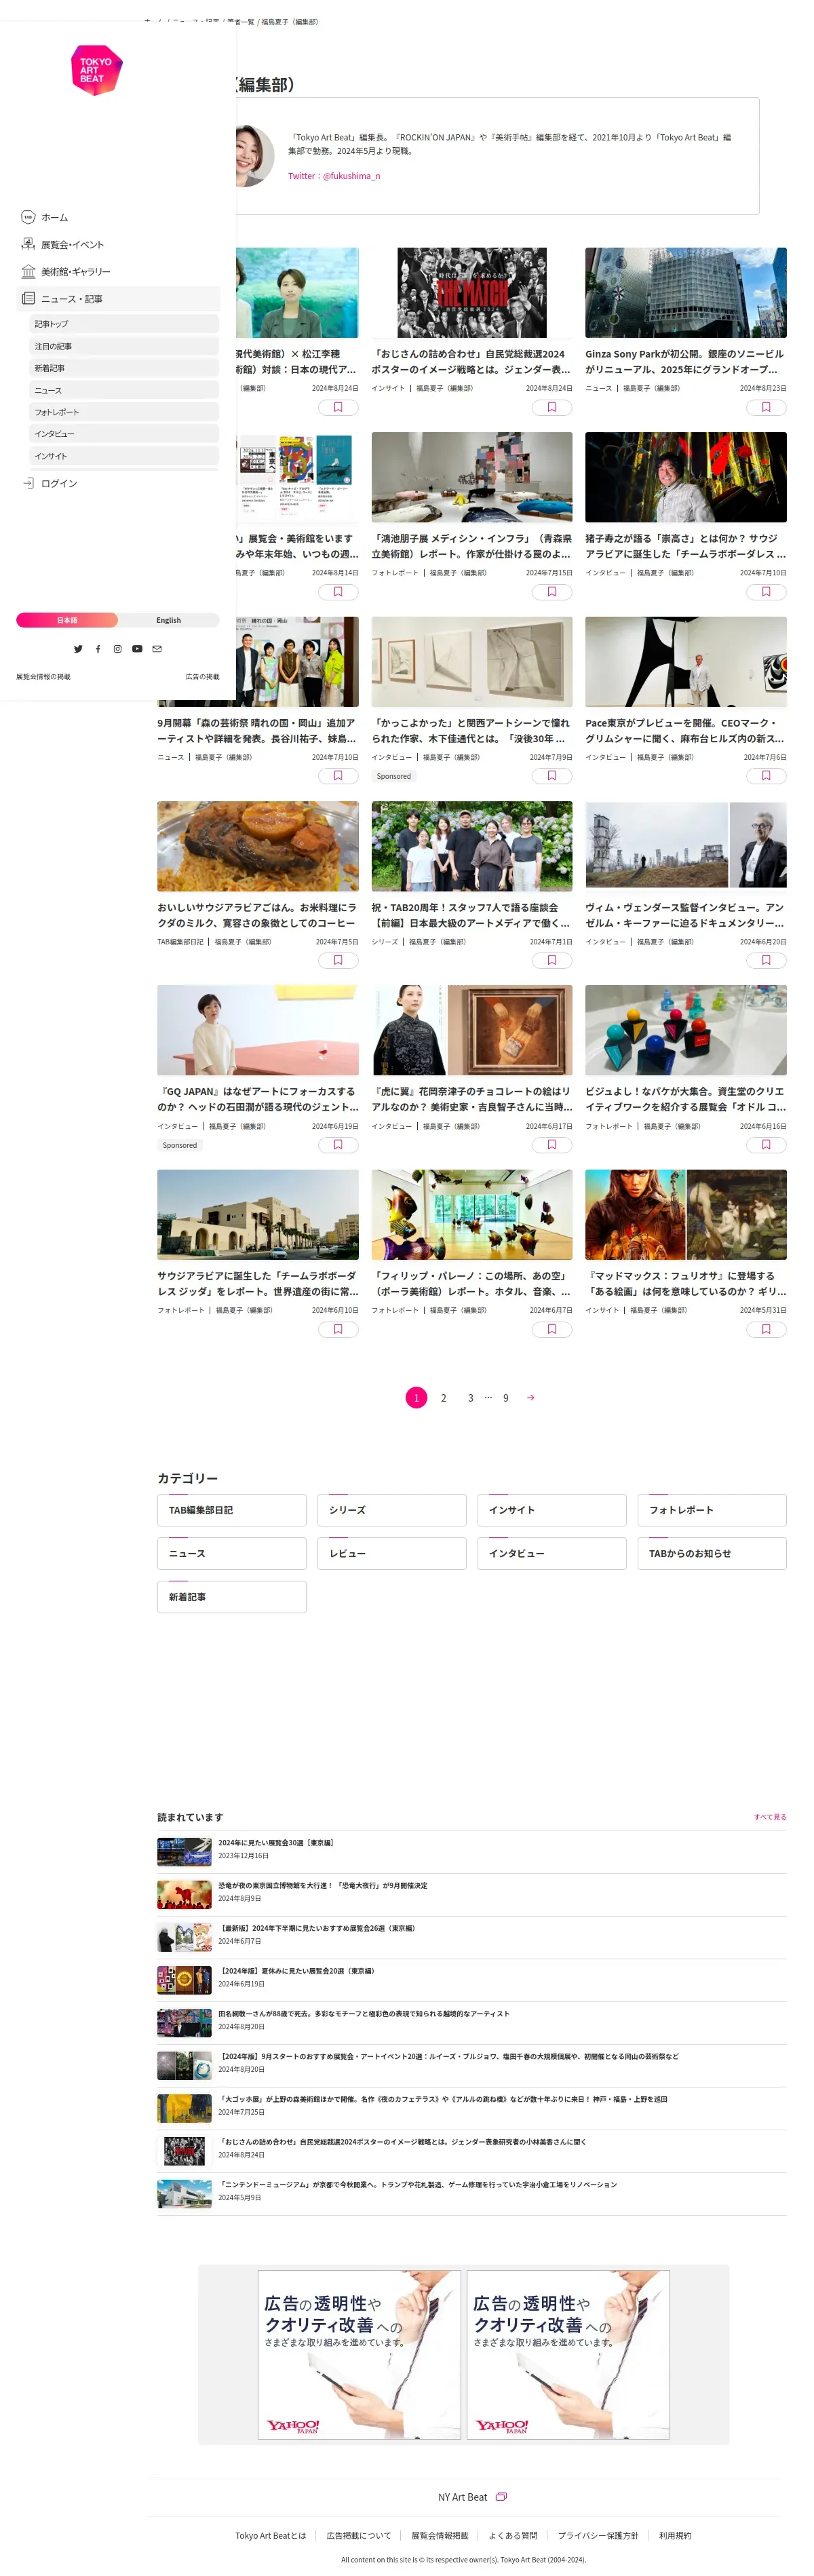
Task: Bookmark the 『虎に翼』 article
Action: (x=551, y=1145)
